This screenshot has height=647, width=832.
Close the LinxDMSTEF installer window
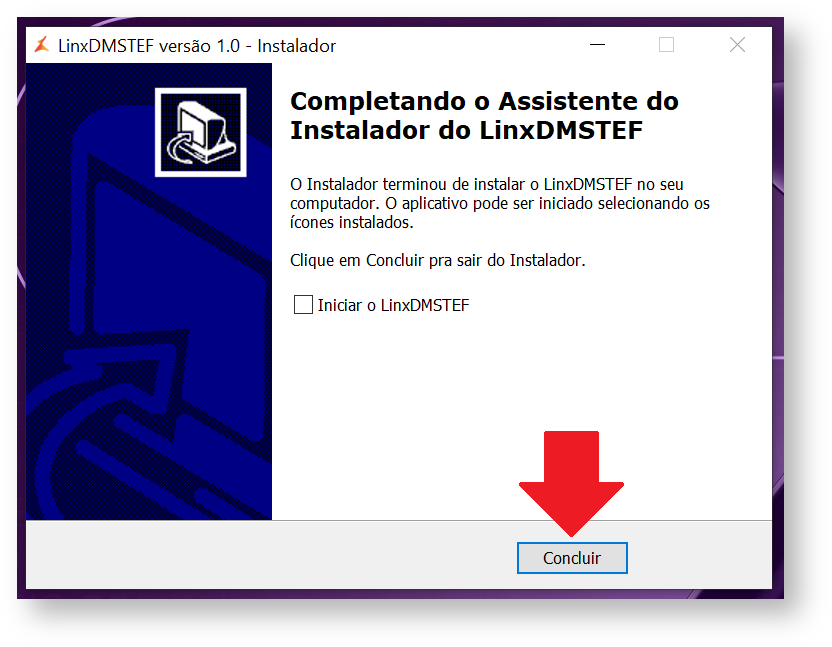coord(737,45)
